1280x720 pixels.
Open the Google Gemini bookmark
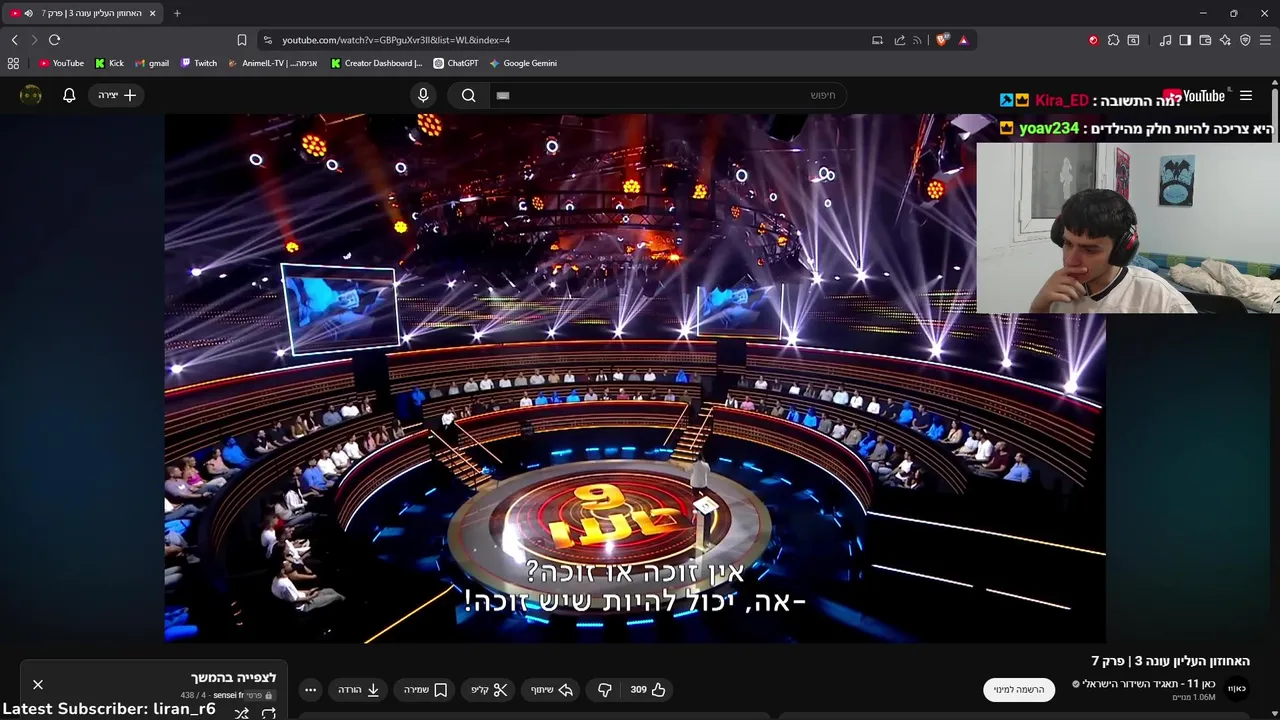pyautogui.click(x=523, y=63)
